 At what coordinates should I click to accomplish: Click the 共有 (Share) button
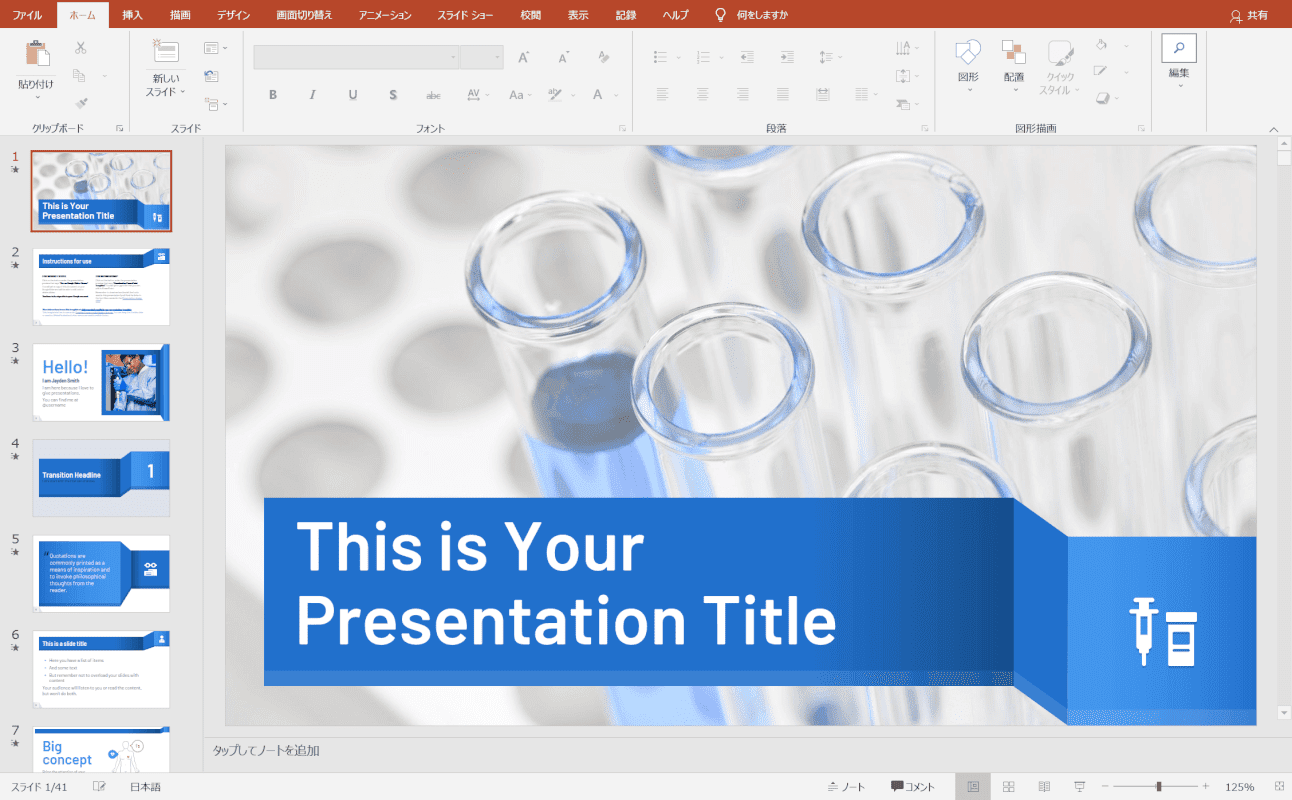pyautogui.click(x=1249, y=15)
